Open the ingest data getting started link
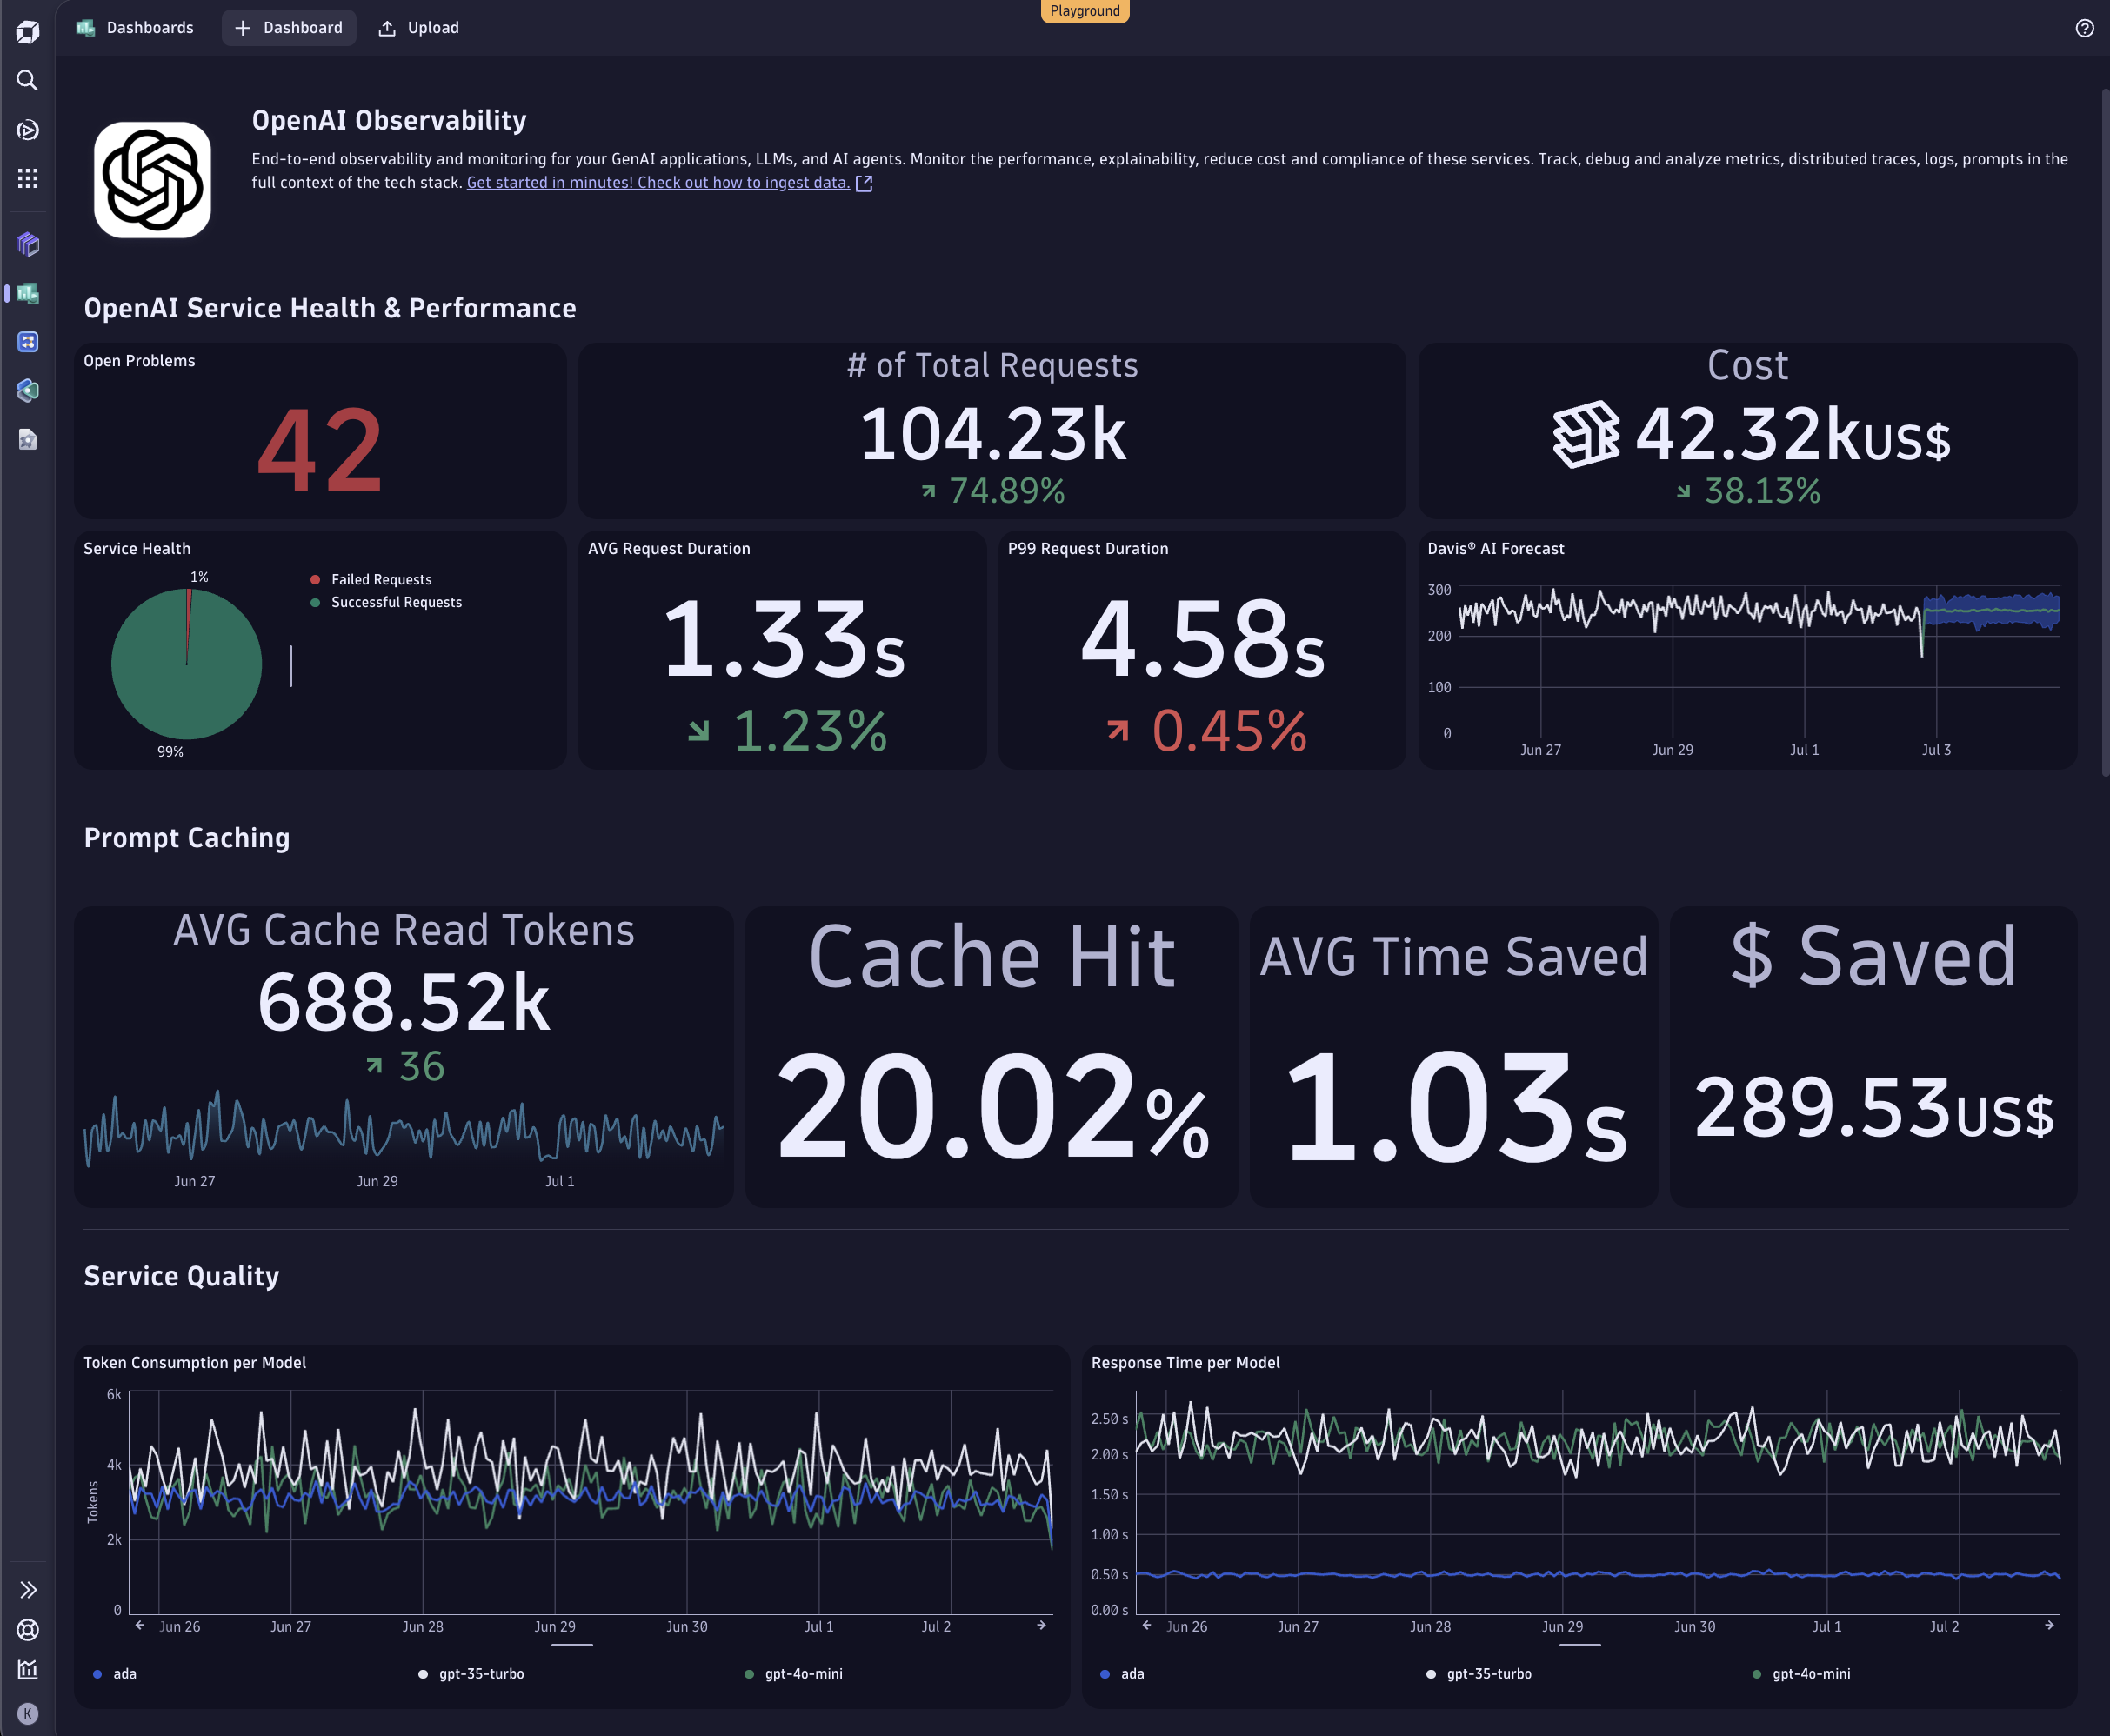The height and width of the screenshot is (1736, 2110). click(x=660, y=182)
